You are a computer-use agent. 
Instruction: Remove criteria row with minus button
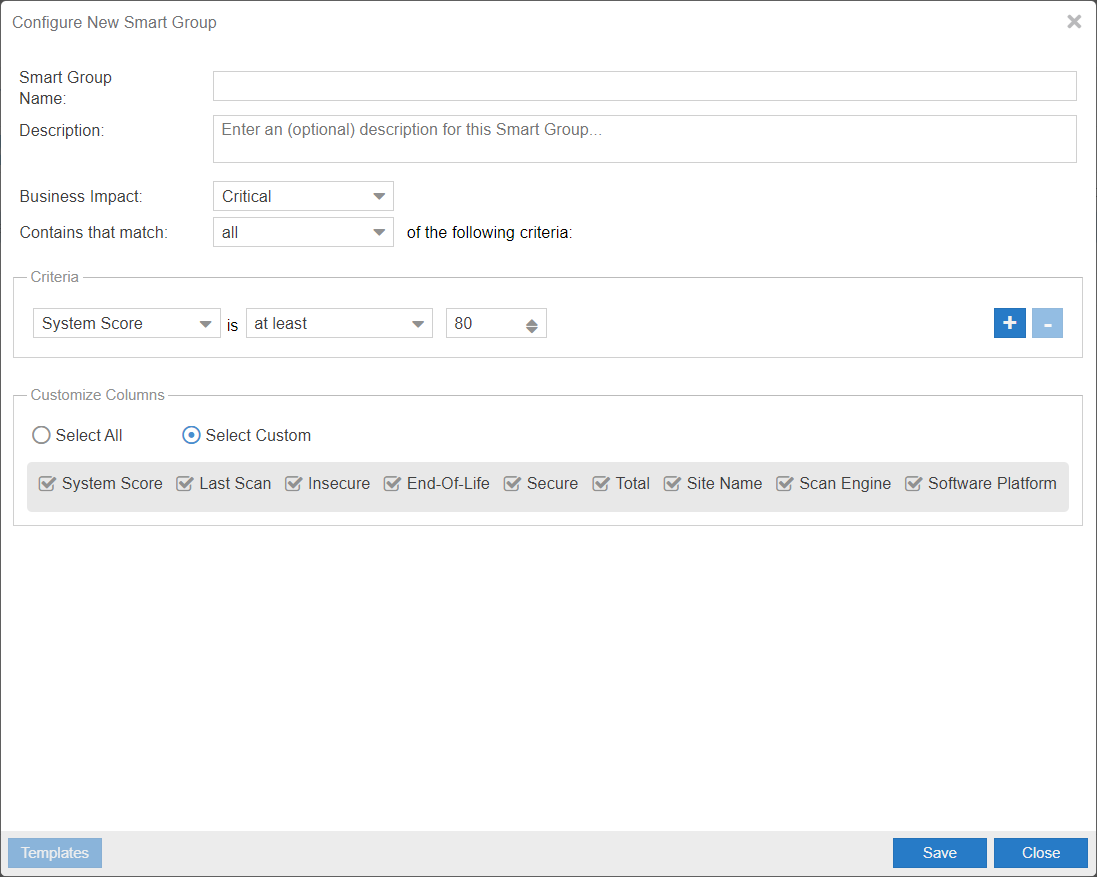(1047, 323)
